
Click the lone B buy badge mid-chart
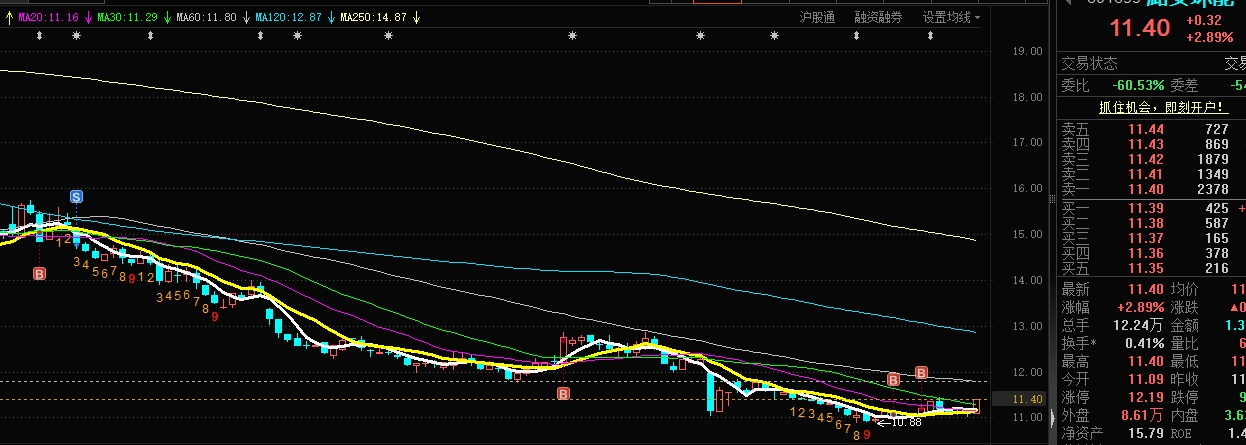pos(564,394)
